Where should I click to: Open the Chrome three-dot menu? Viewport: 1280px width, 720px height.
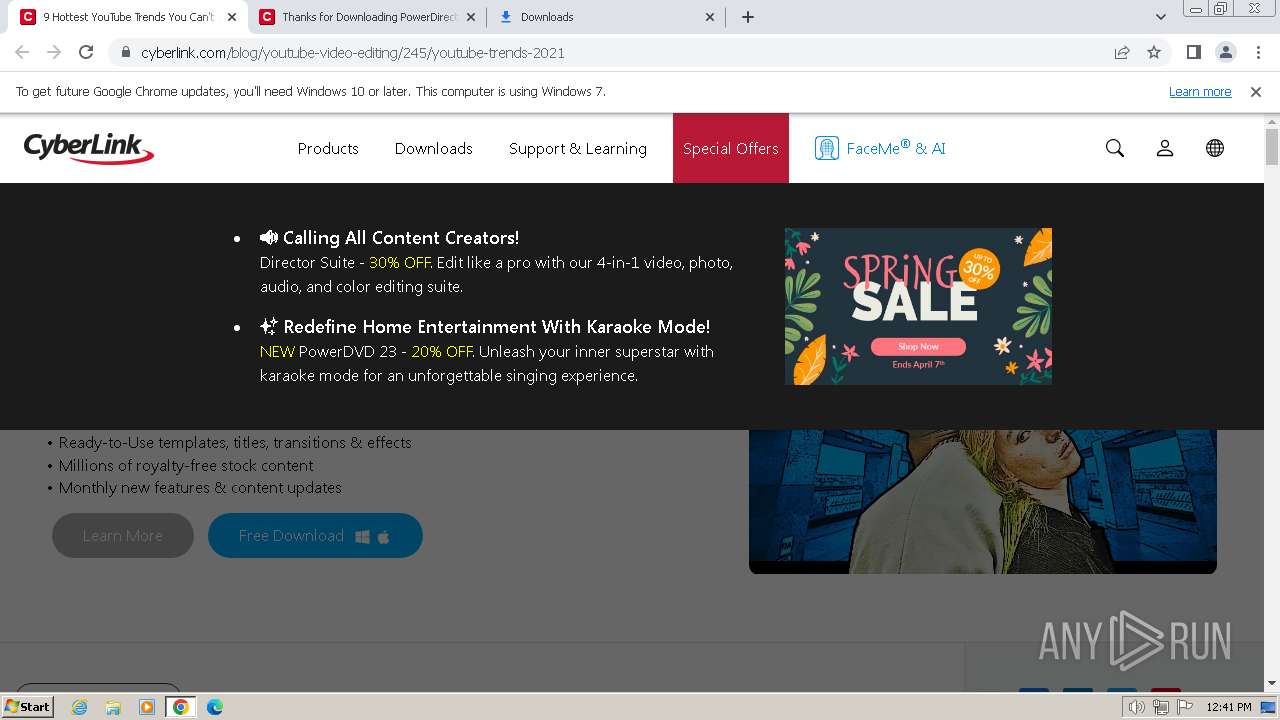click(x=1257, y=52)
